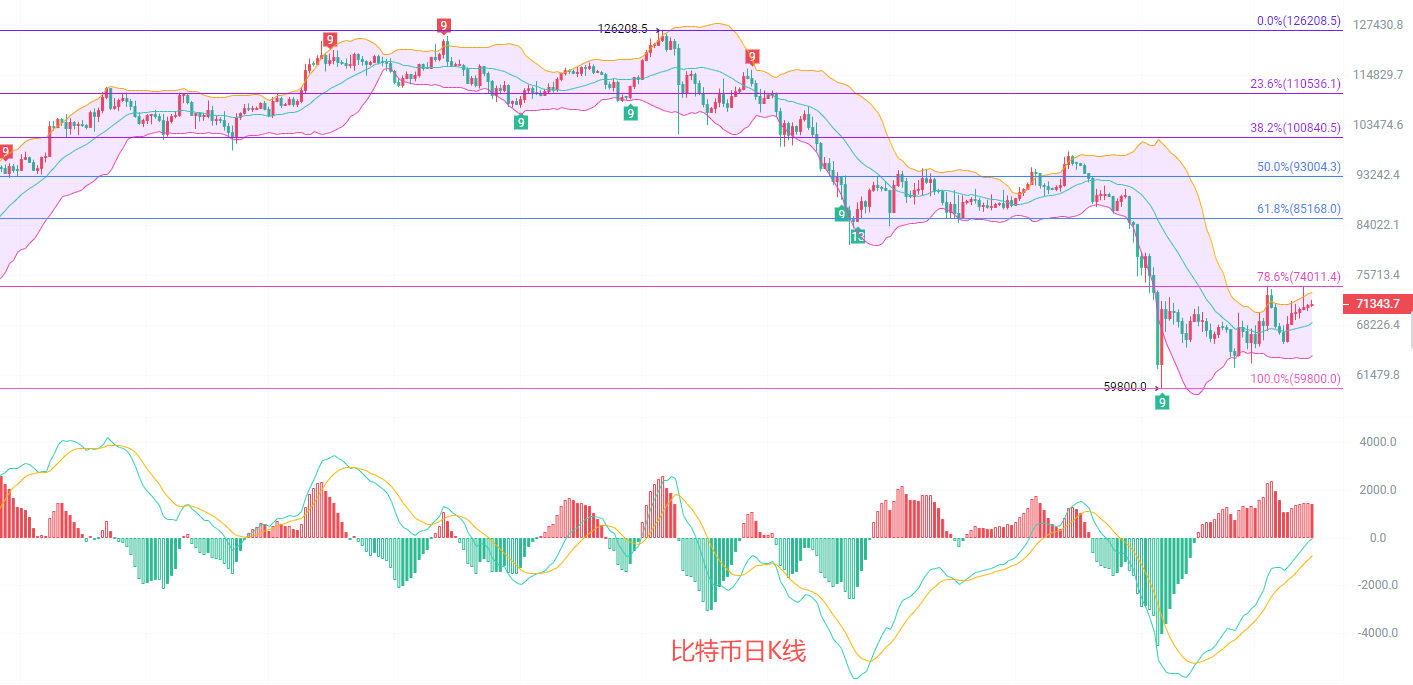Click red 9 marker at chart's left edge
Screen dimensions: 1413x685
pos(6,152)
